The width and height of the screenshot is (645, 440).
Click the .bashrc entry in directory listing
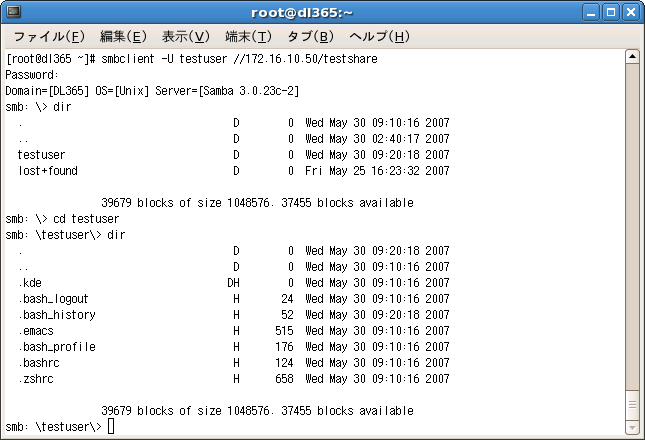38,363
